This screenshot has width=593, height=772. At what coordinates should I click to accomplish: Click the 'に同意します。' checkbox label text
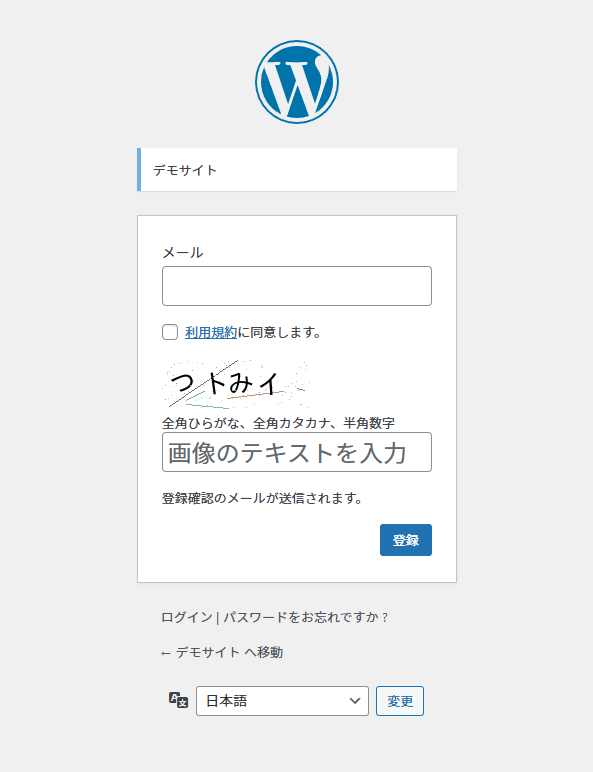point(279,333)
